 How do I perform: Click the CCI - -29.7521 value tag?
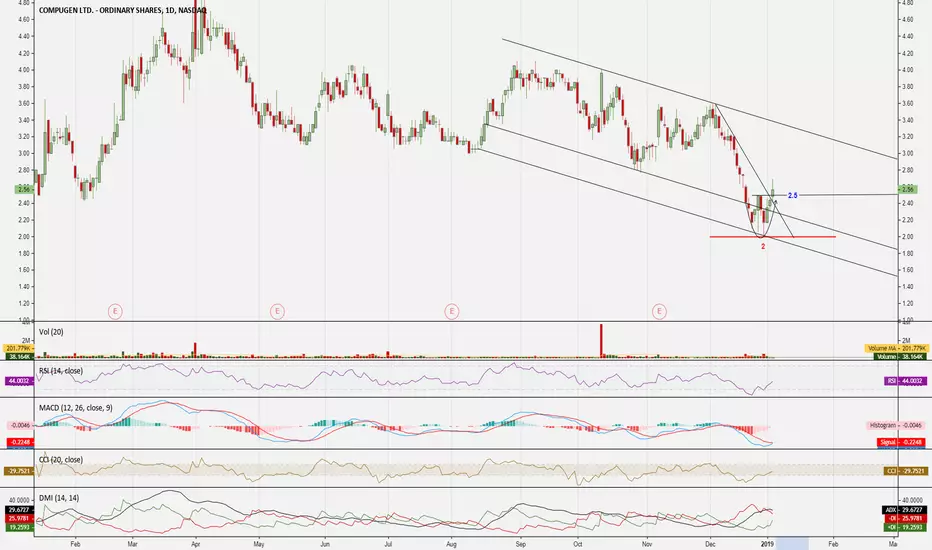point(906,471)
